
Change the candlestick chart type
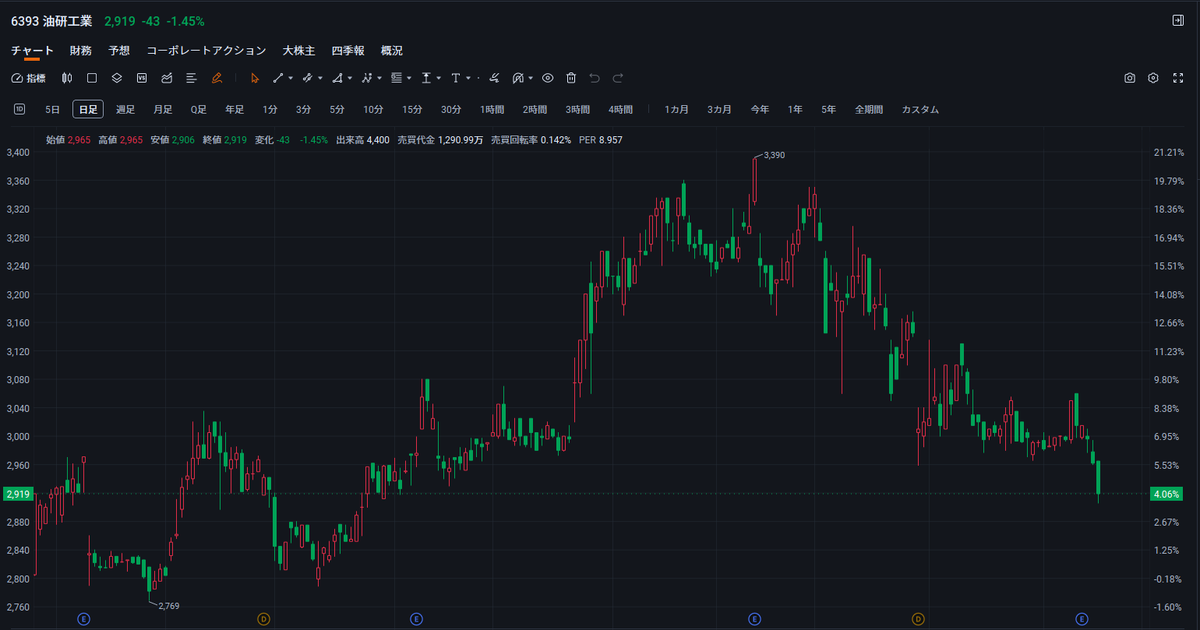tap(67, 78)
